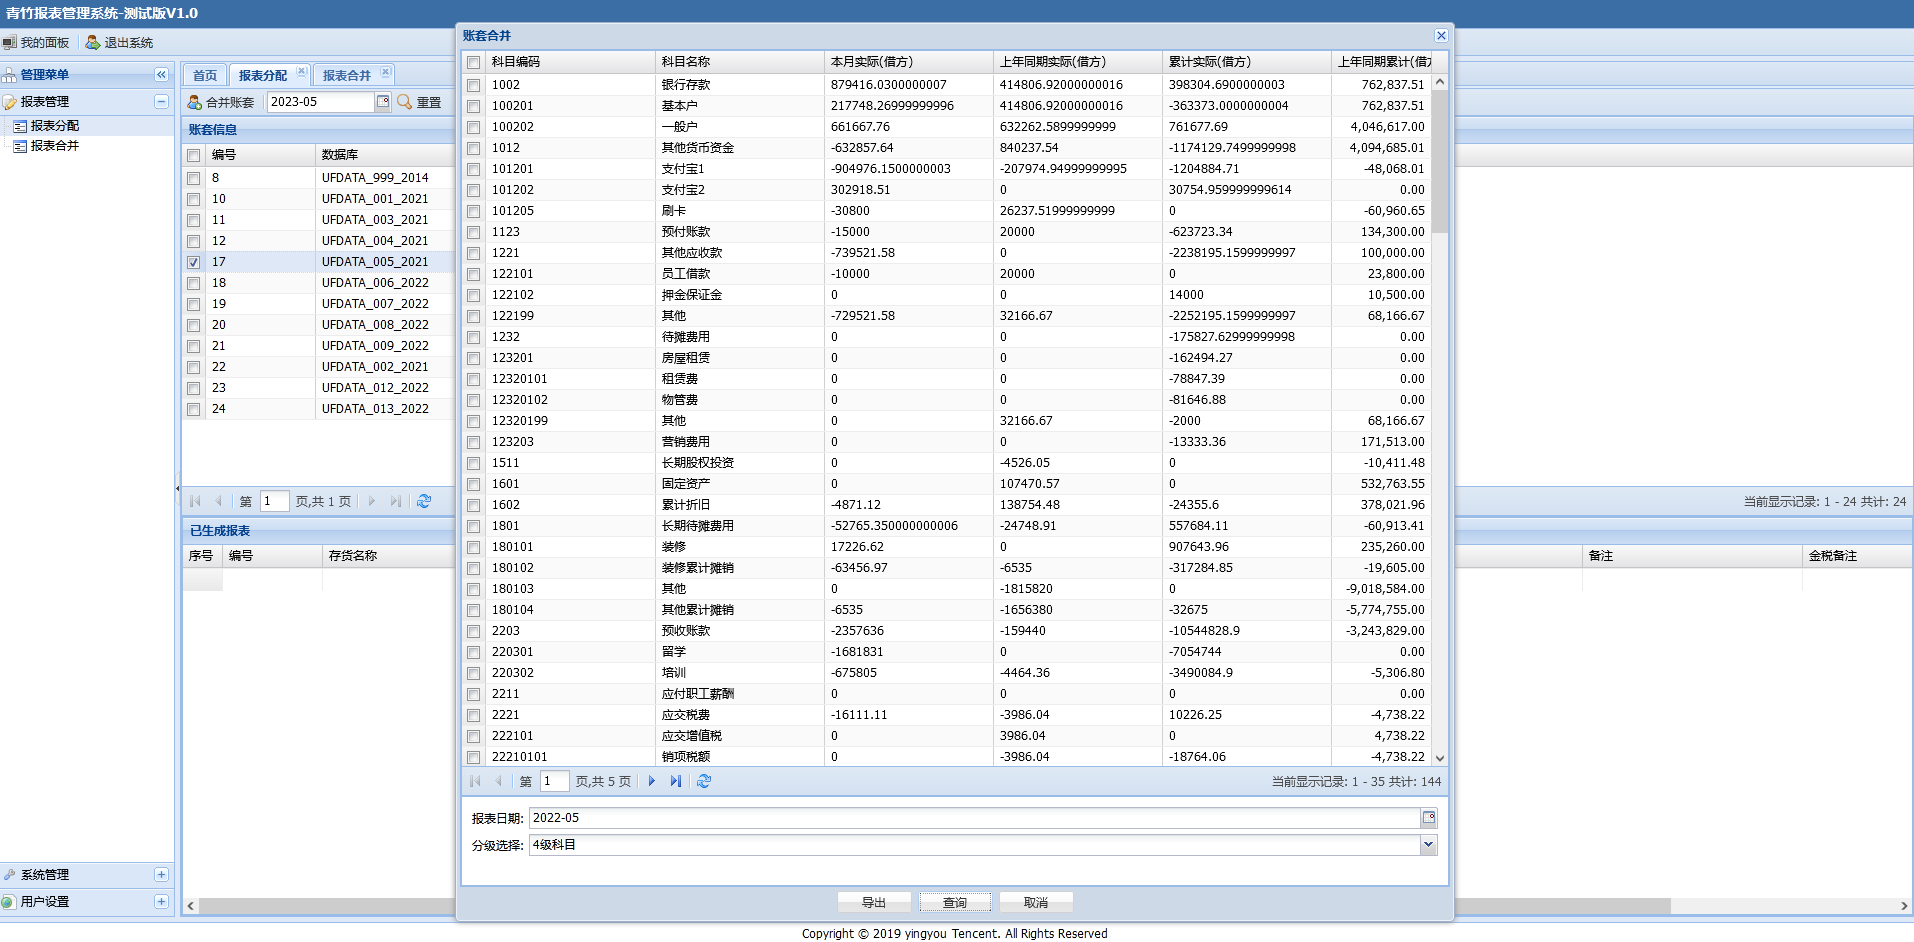Screen dimensions: 1914x942
Task: Expand the 系统管理 section
Action: 161,875
